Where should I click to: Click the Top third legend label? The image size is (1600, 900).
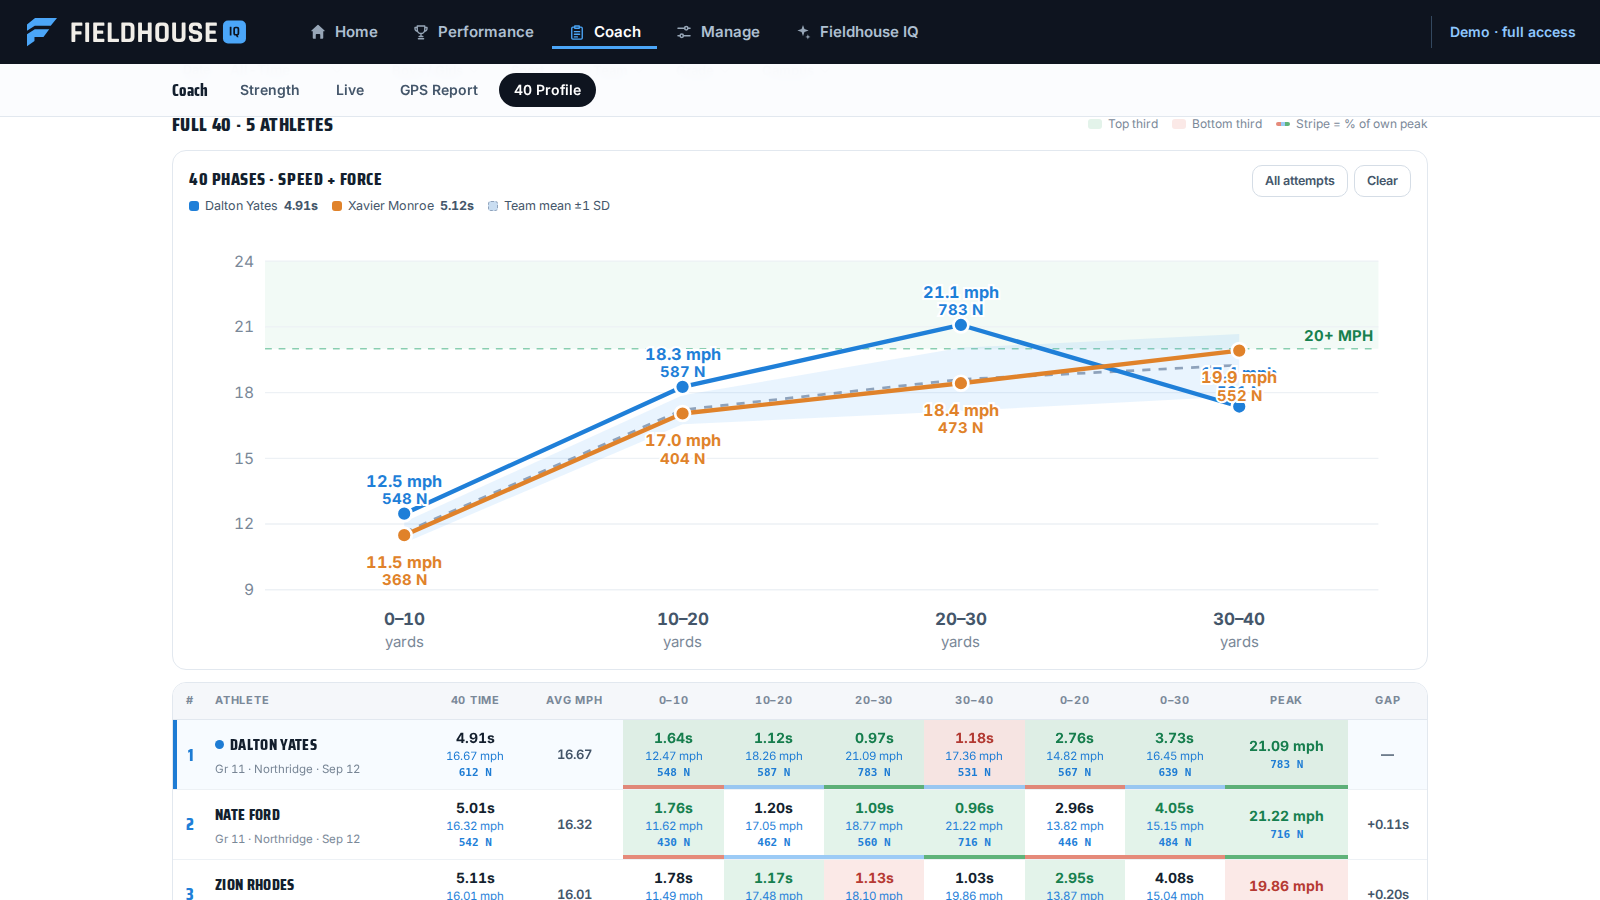pos(1133,124)
